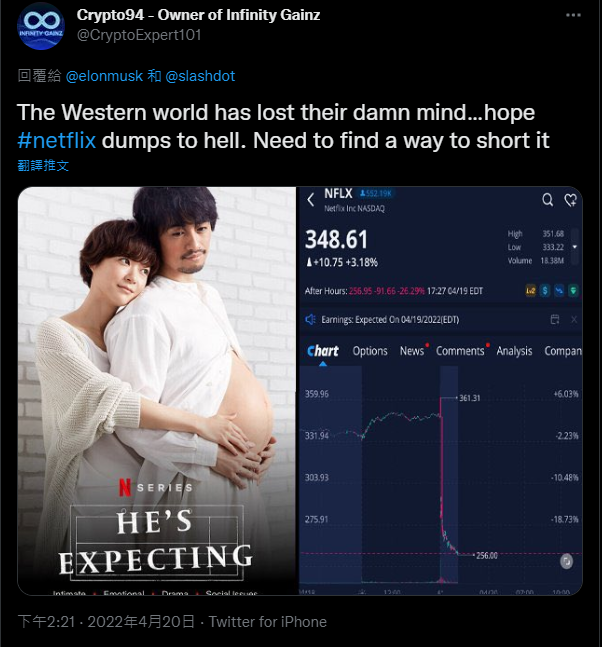Viewport: 602px width, 647px height.
Task: Dismiss the earnings expected banner
Action: point(574,319)
